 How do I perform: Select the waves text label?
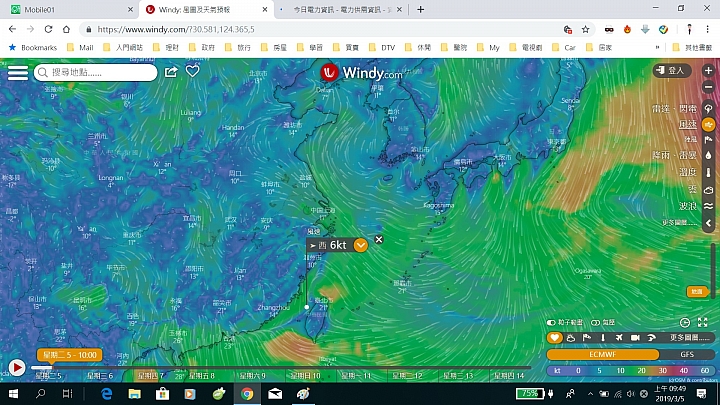688,206
